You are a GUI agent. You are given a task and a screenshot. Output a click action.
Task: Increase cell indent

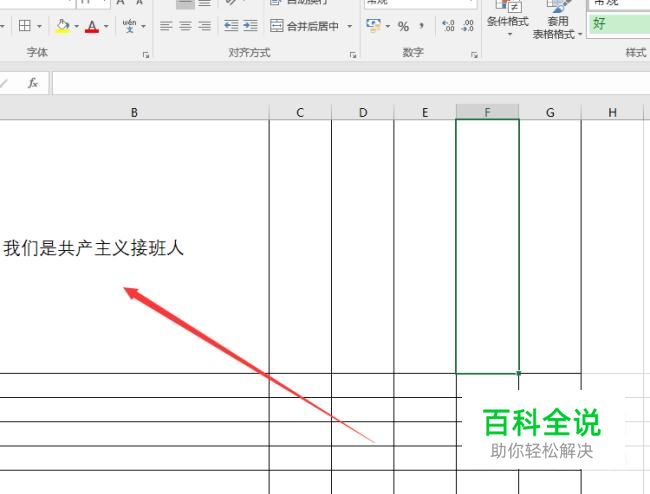[x=250, y=26]
